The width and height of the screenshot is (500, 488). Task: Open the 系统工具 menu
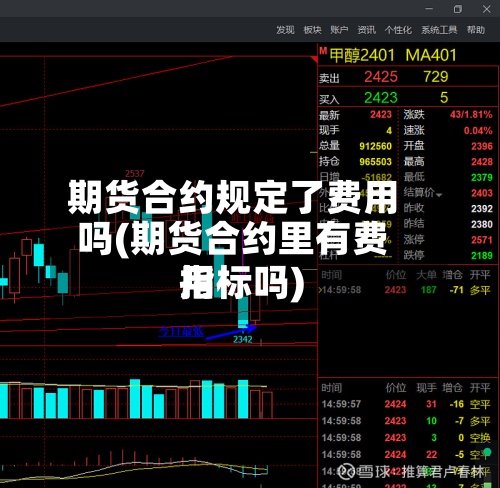click(x=439, y=30)
